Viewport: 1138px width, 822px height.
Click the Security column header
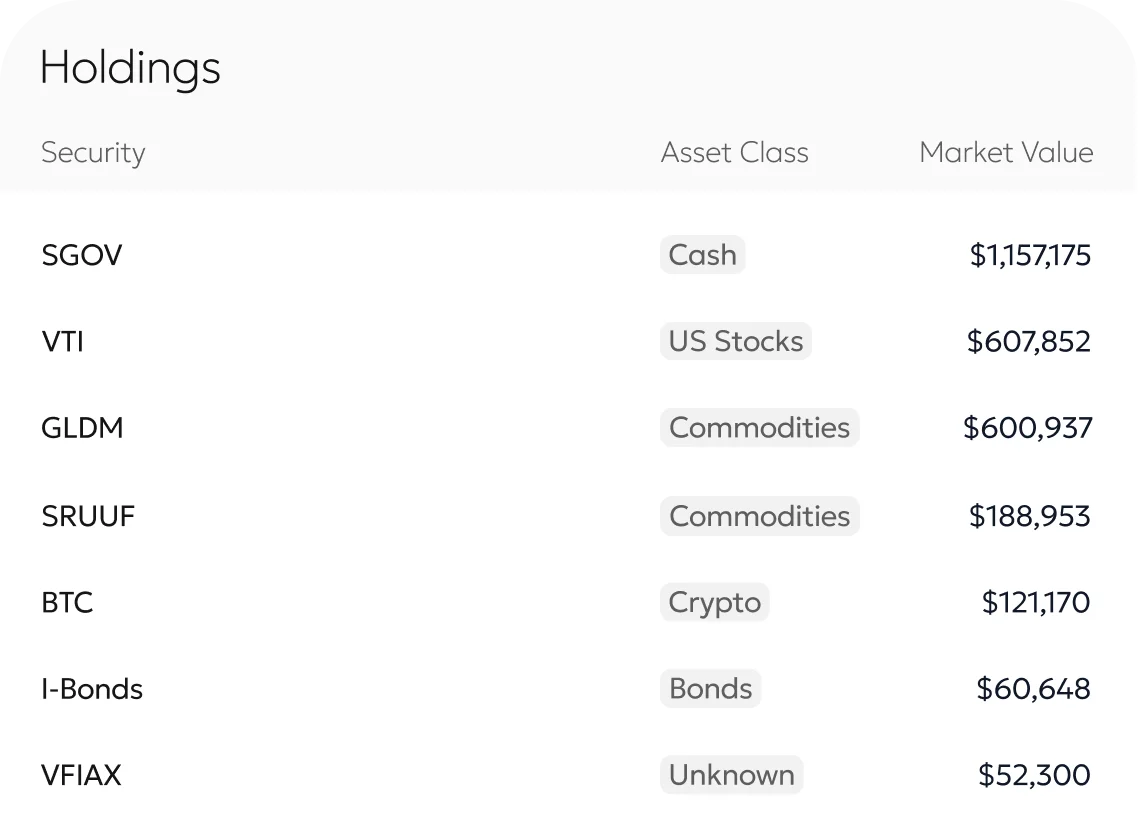point(93,153)
